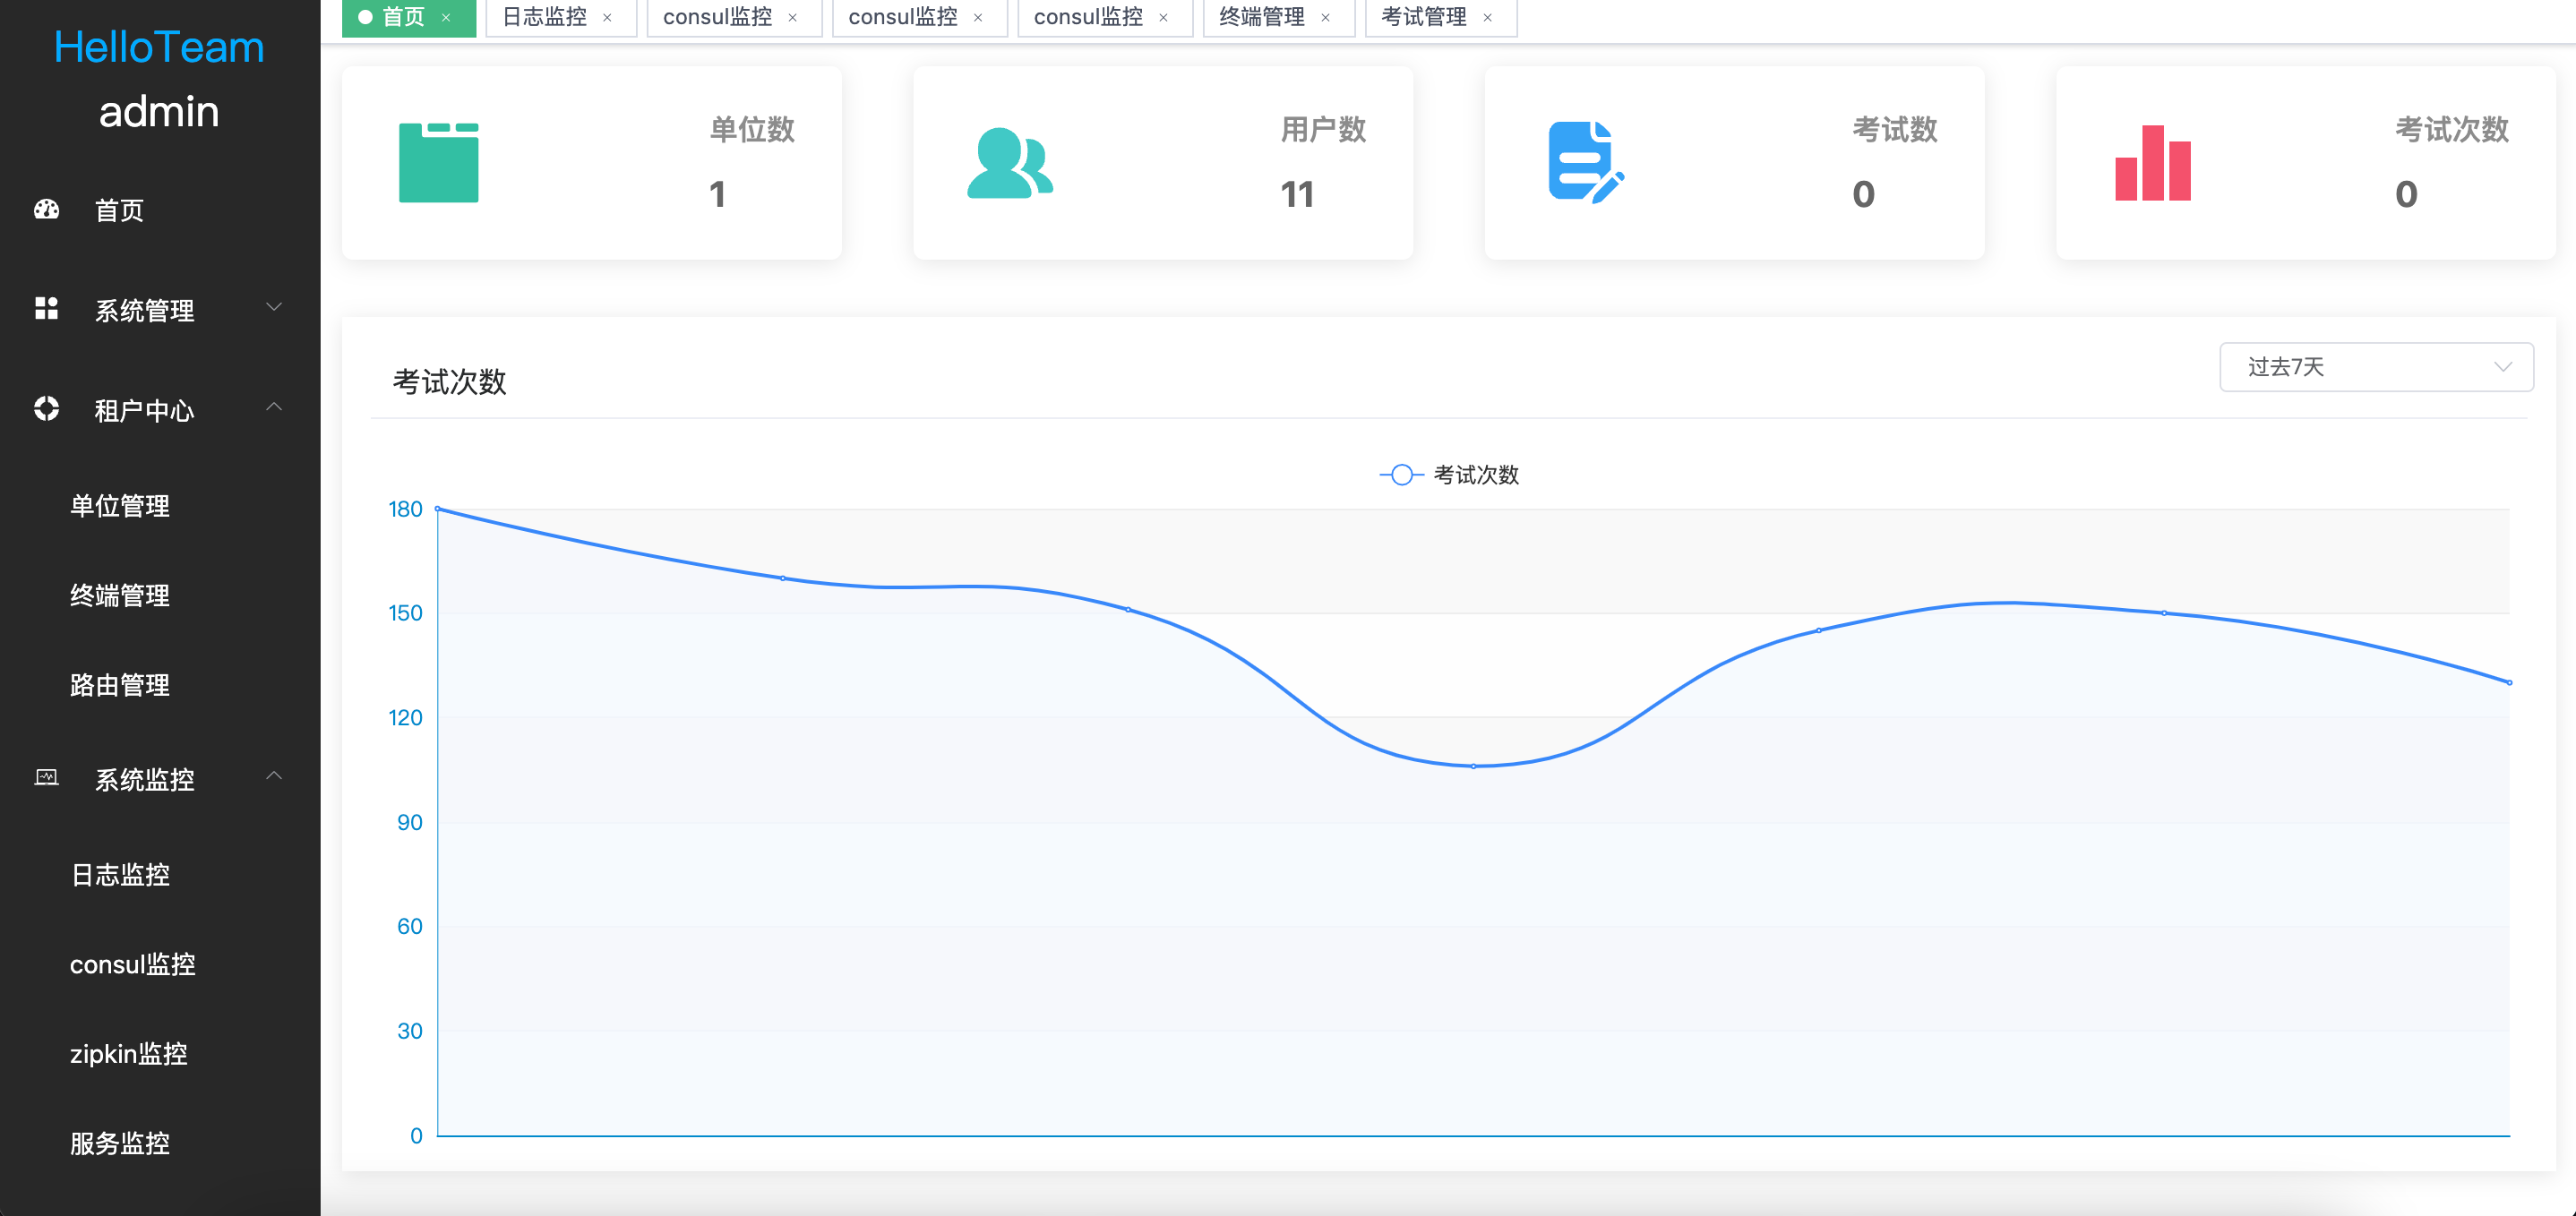Click the first chart data point at 180
Viewport: 2576px width, 1216px height.
tap(438, 509)
